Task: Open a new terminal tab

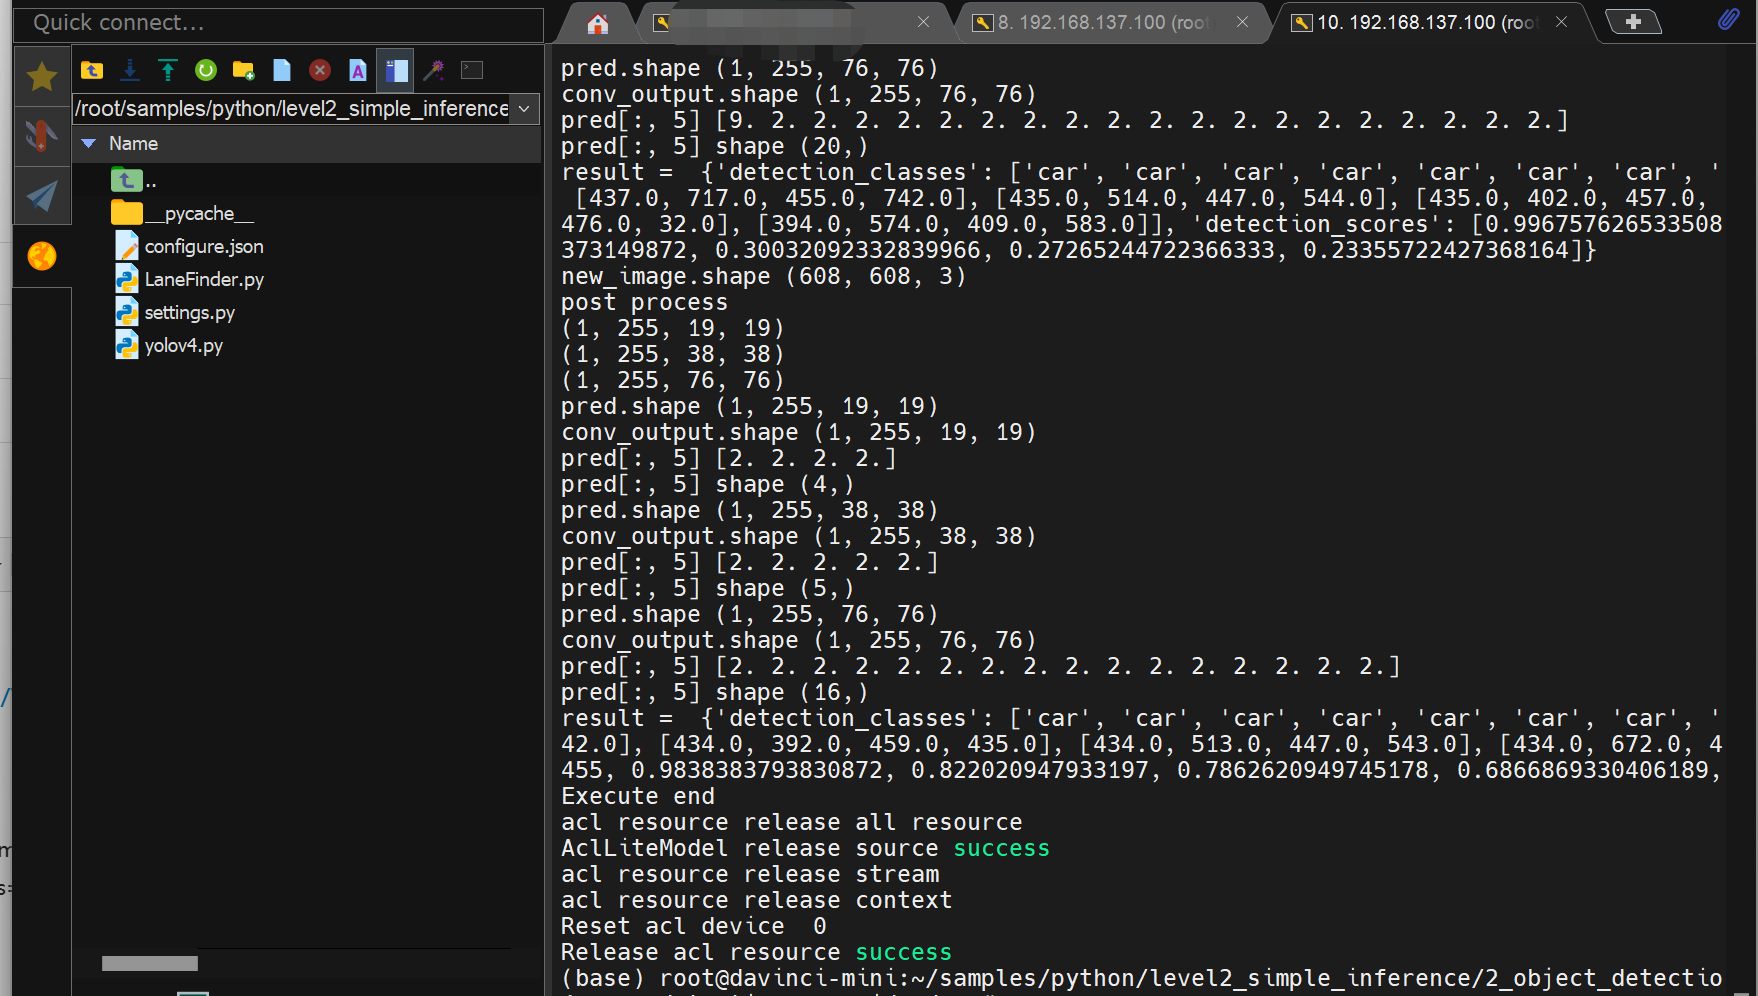Action: pyautogui.click(x=1634, y=21)
